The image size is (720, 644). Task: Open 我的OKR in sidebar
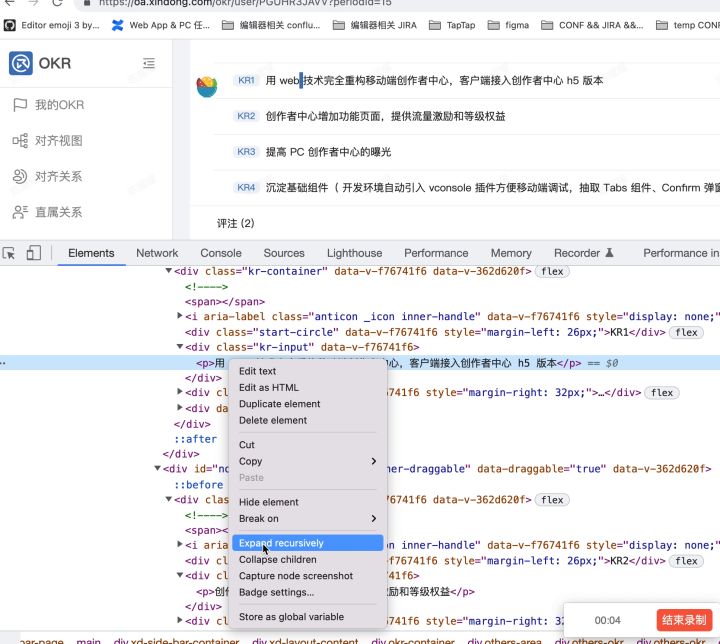tap(60, 105)
